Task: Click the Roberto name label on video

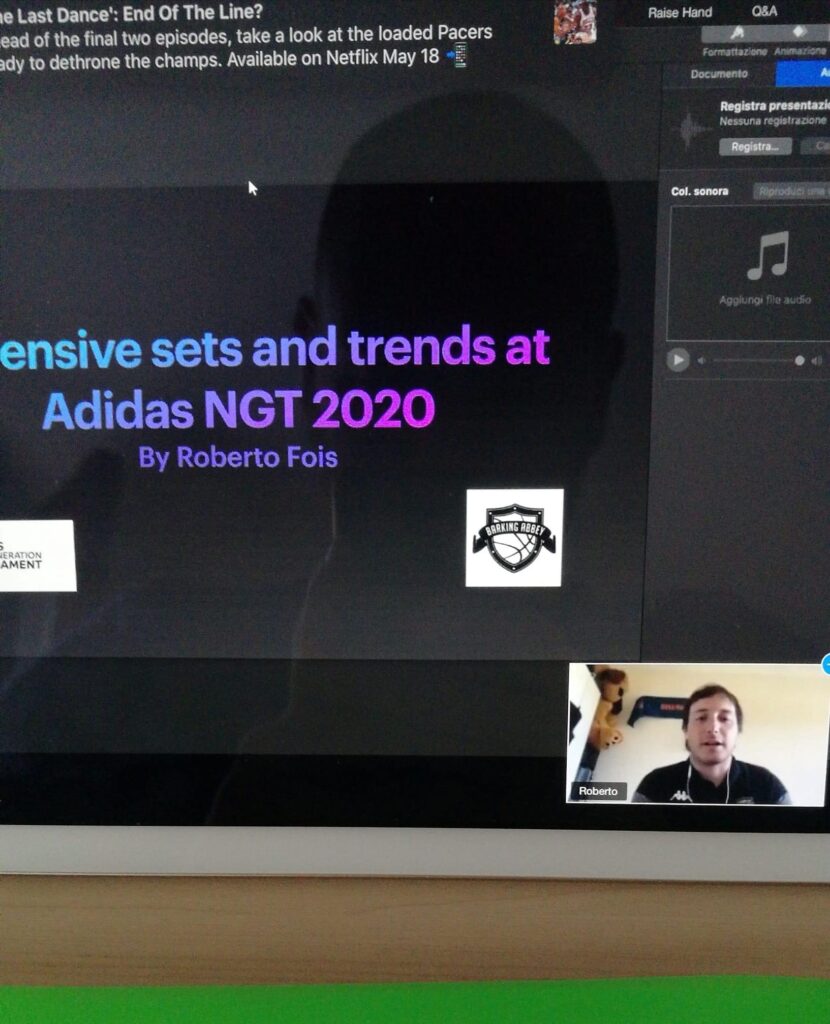Action: tap(598, 791)
